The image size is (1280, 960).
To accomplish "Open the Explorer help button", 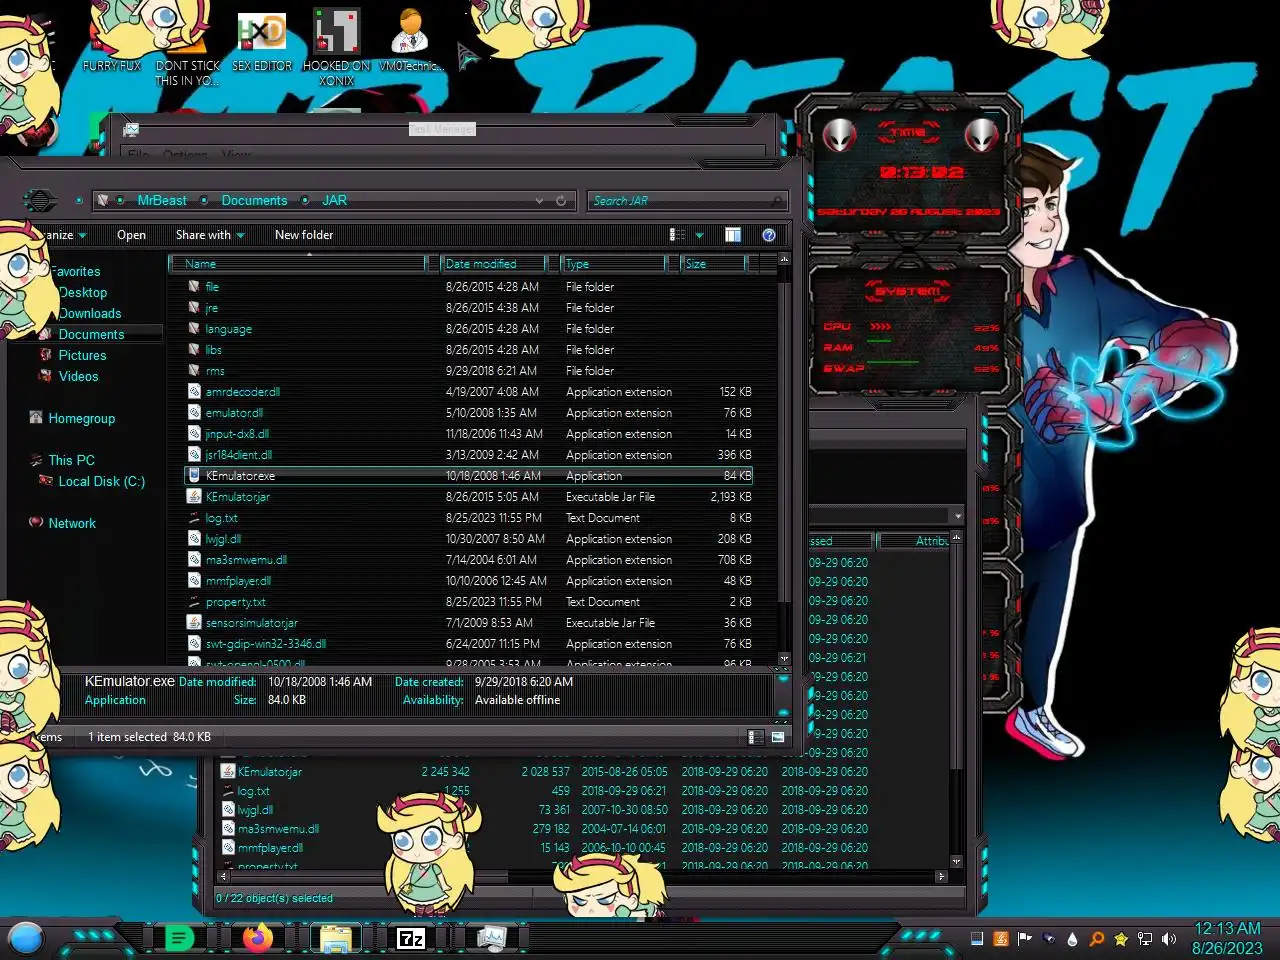I will (769, 235).
